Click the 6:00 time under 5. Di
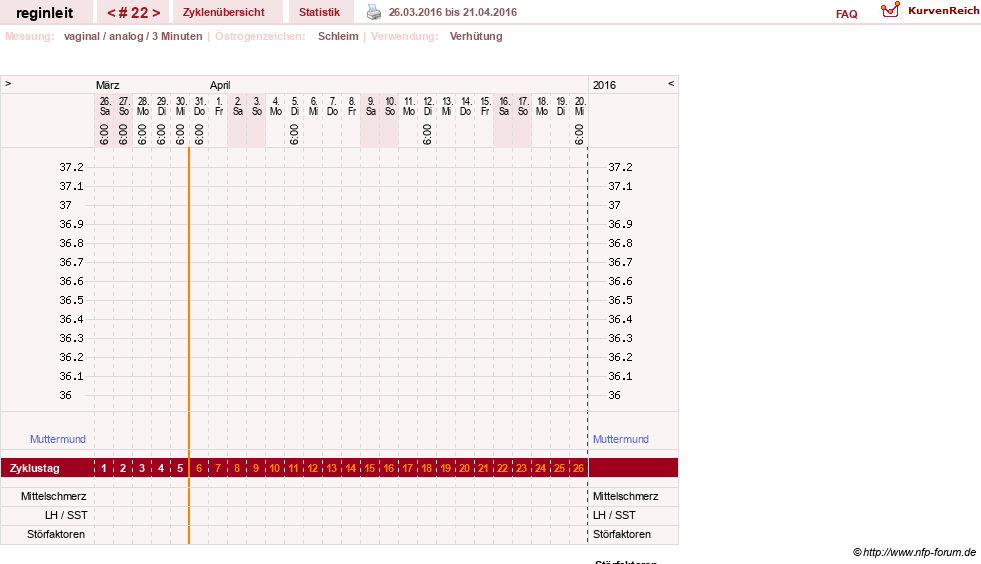 click(294, 134)
